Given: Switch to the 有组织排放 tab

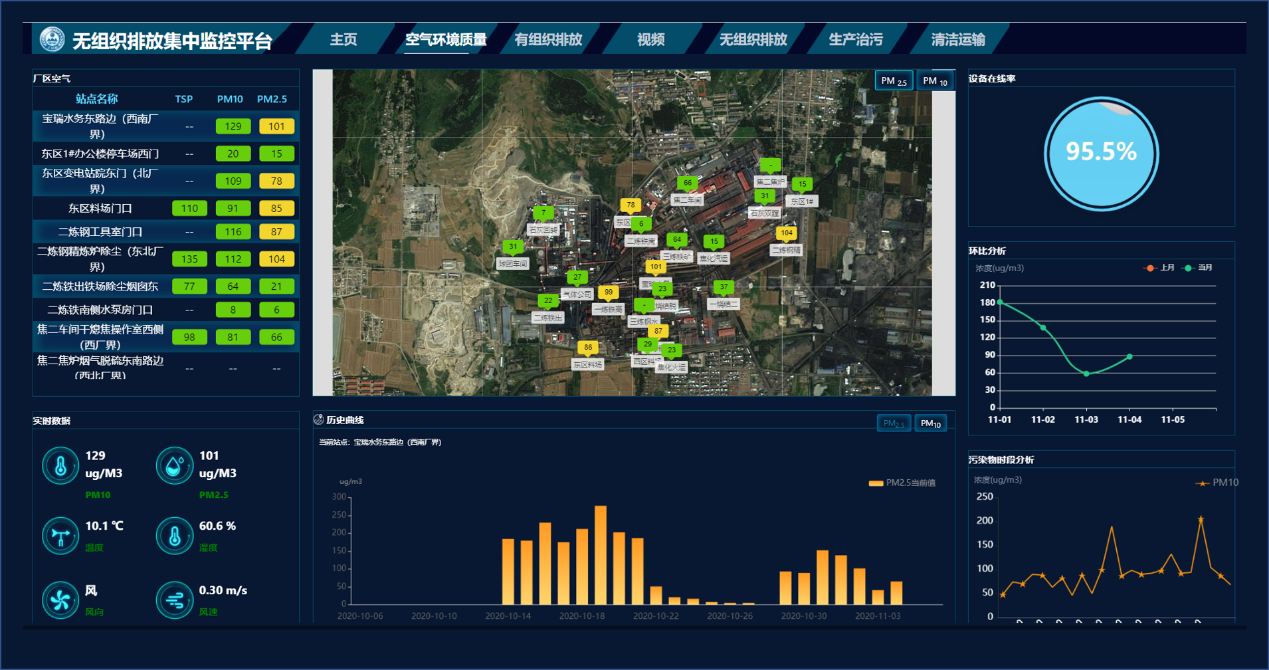Looking at the screenshot, I should 548,40.
